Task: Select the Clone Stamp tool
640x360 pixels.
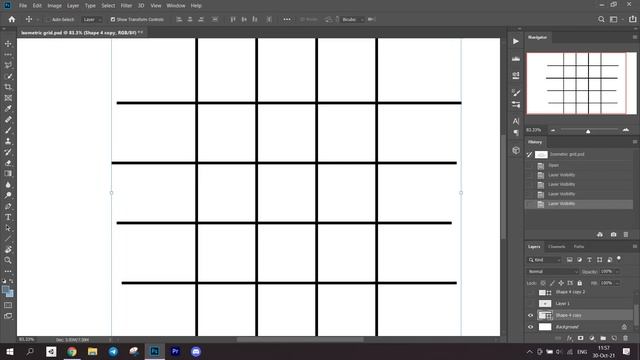Action: coord(8,141)
